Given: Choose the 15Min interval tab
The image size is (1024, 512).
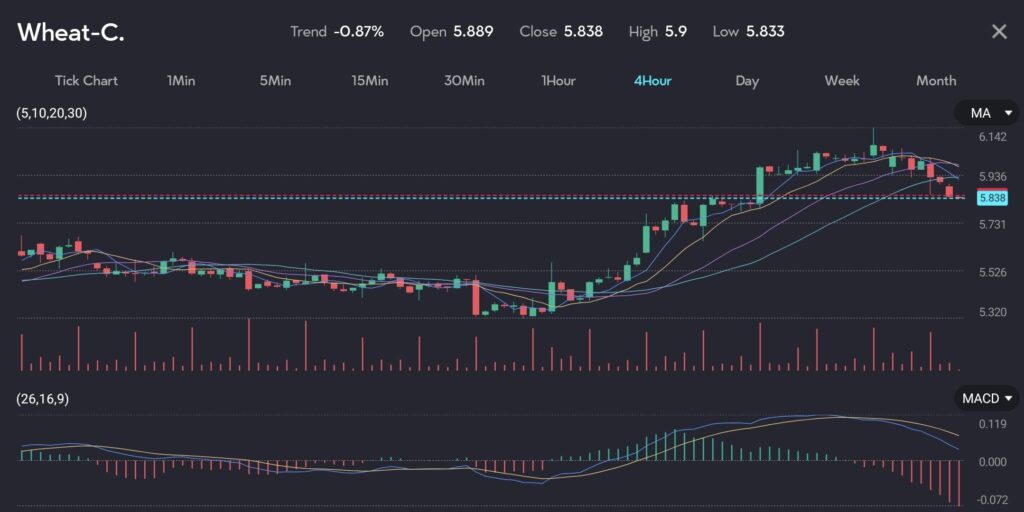Looking at the screenshot, I should [369, 81].
